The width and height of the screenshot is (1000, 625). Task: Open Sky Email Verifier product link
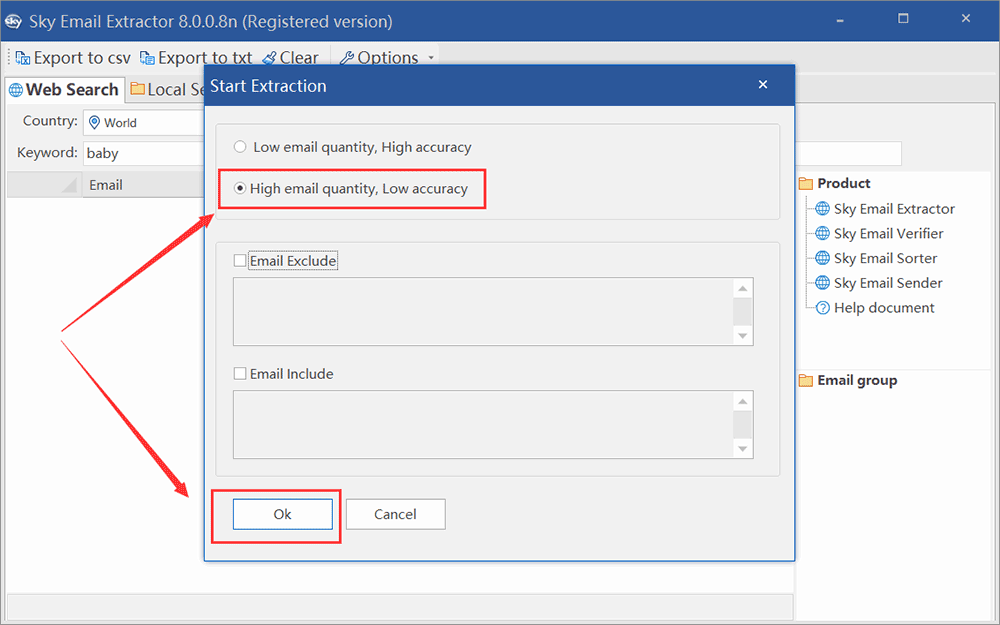888,233
